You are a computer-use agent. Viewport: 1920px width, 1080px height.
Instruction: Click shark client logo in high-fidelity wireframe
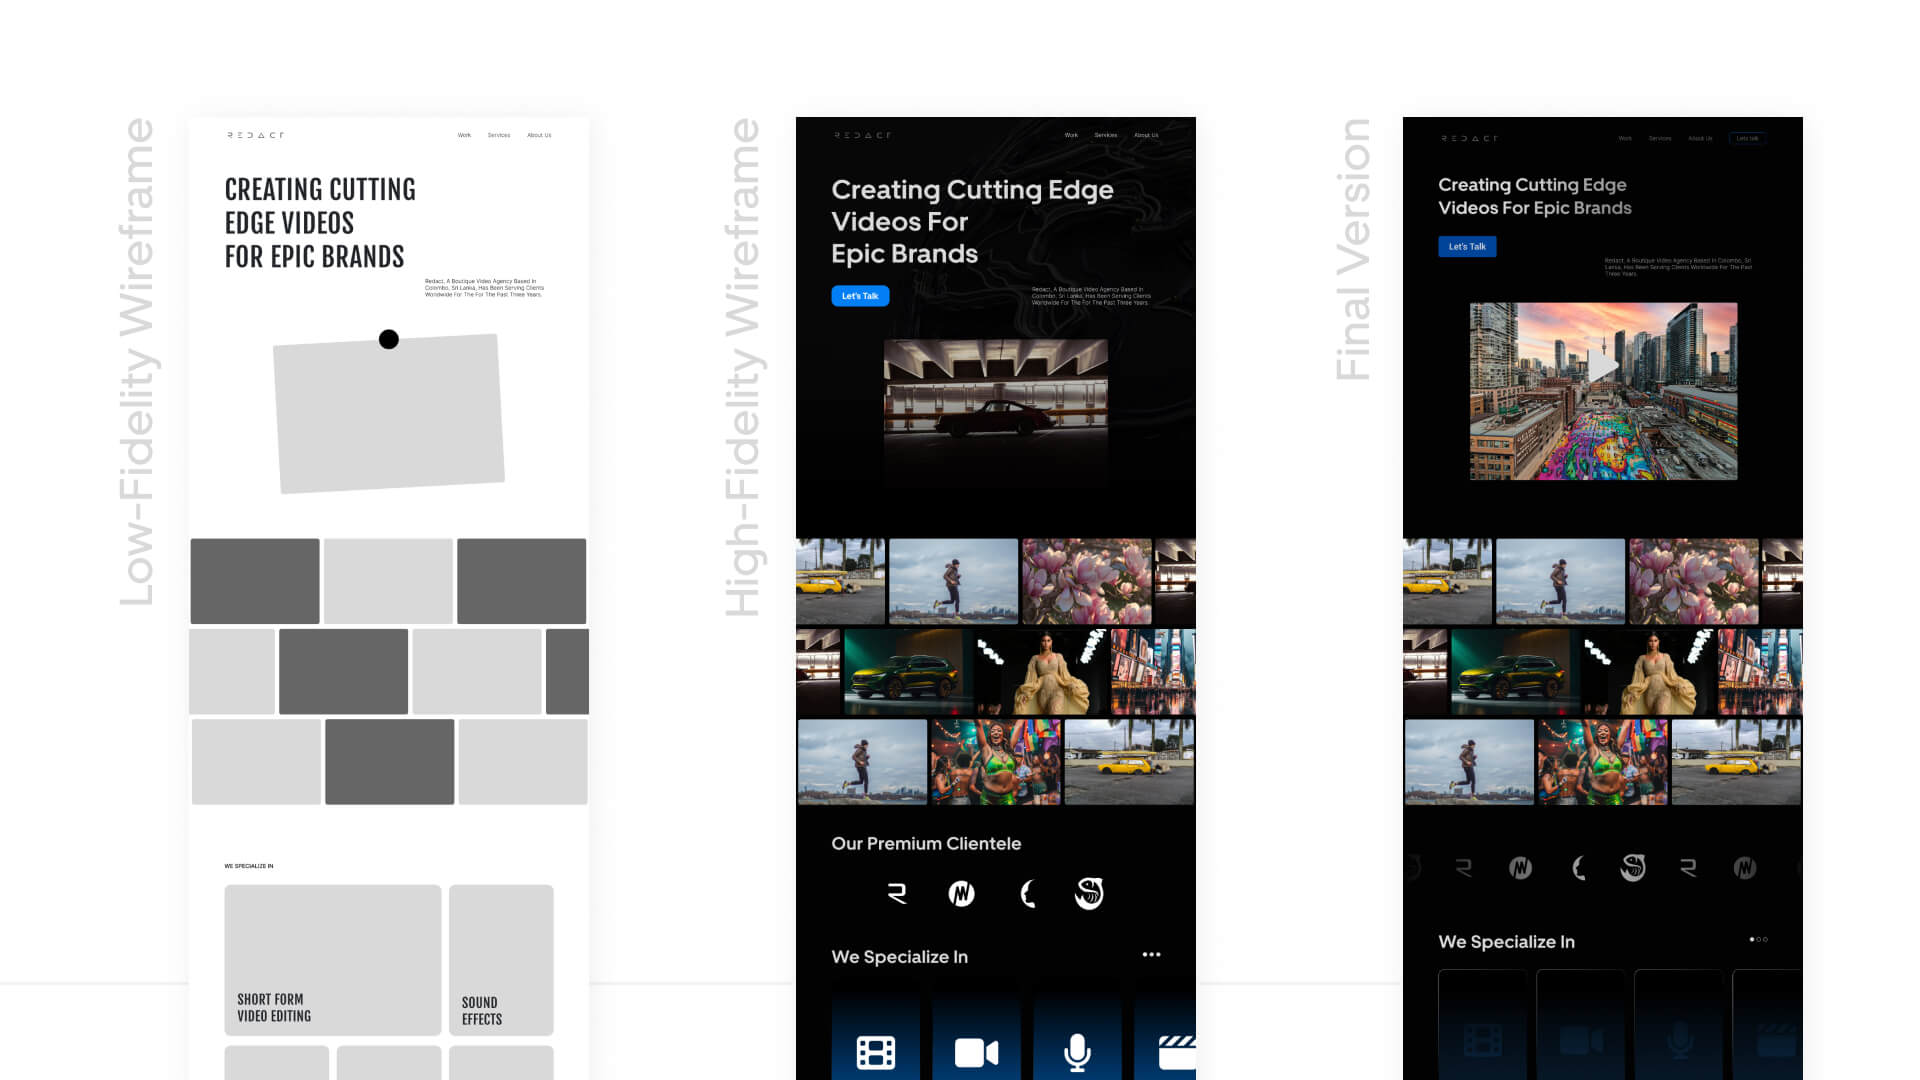(1089, 893)
